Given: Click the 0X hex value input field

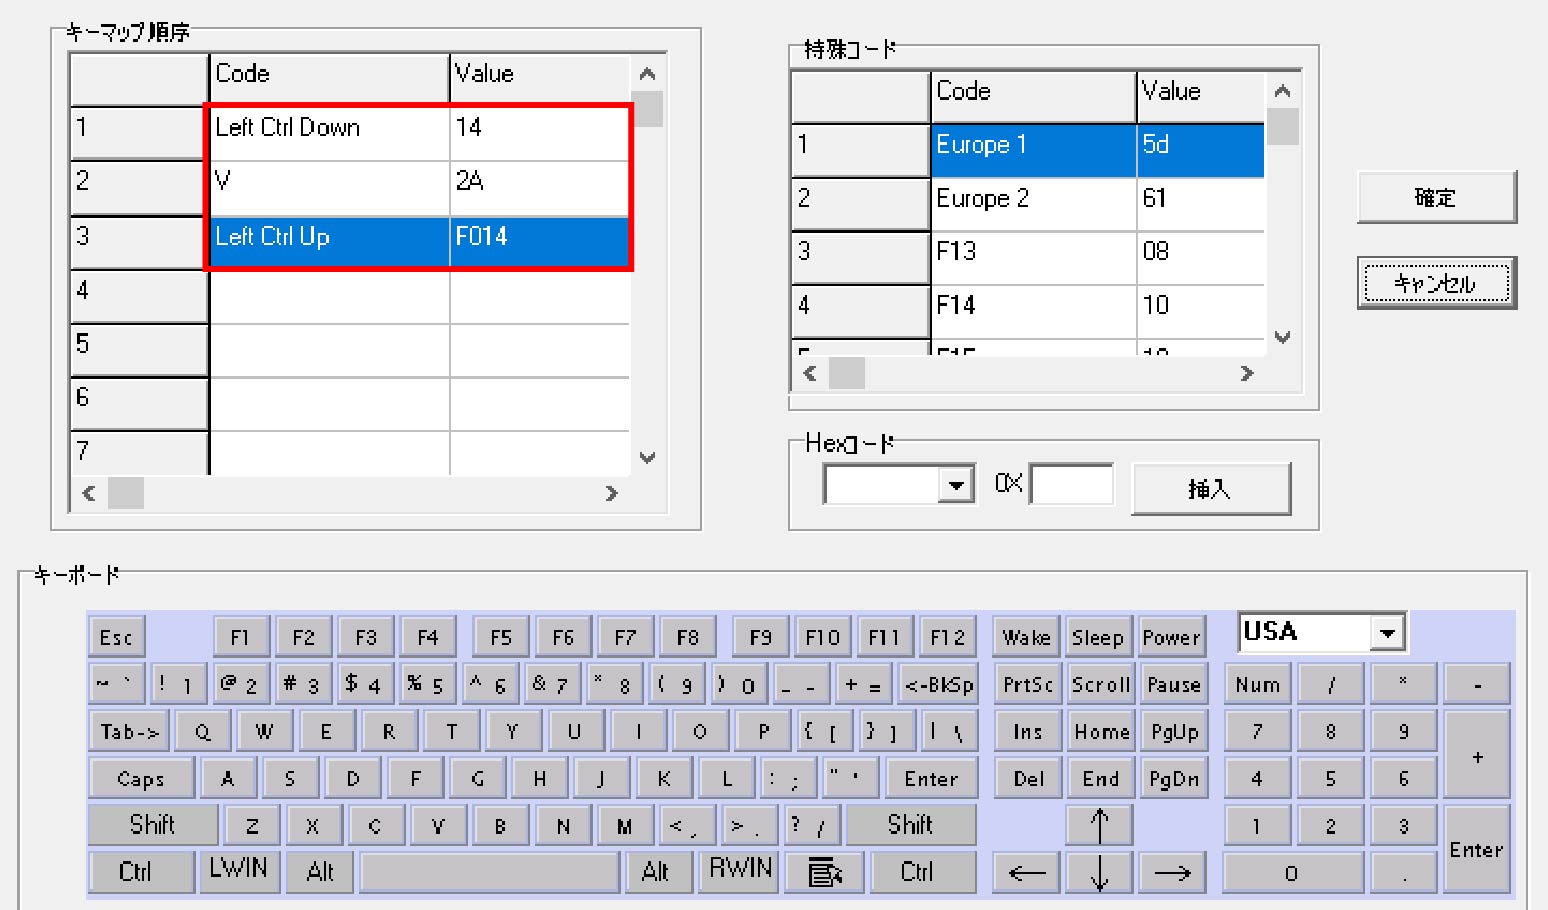Looking at the screenshot, I should click(x=1071, y=485).
